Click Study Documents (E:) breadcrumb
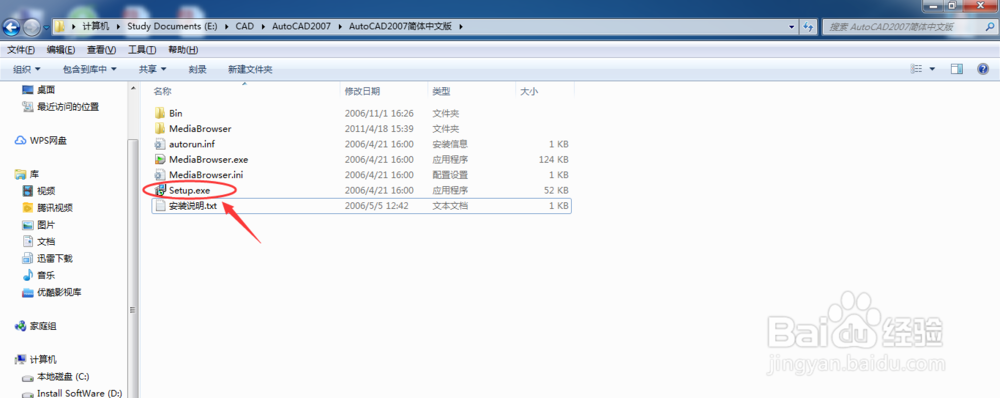The height and width of the screenshot is (398, 1000). [172, 27]
